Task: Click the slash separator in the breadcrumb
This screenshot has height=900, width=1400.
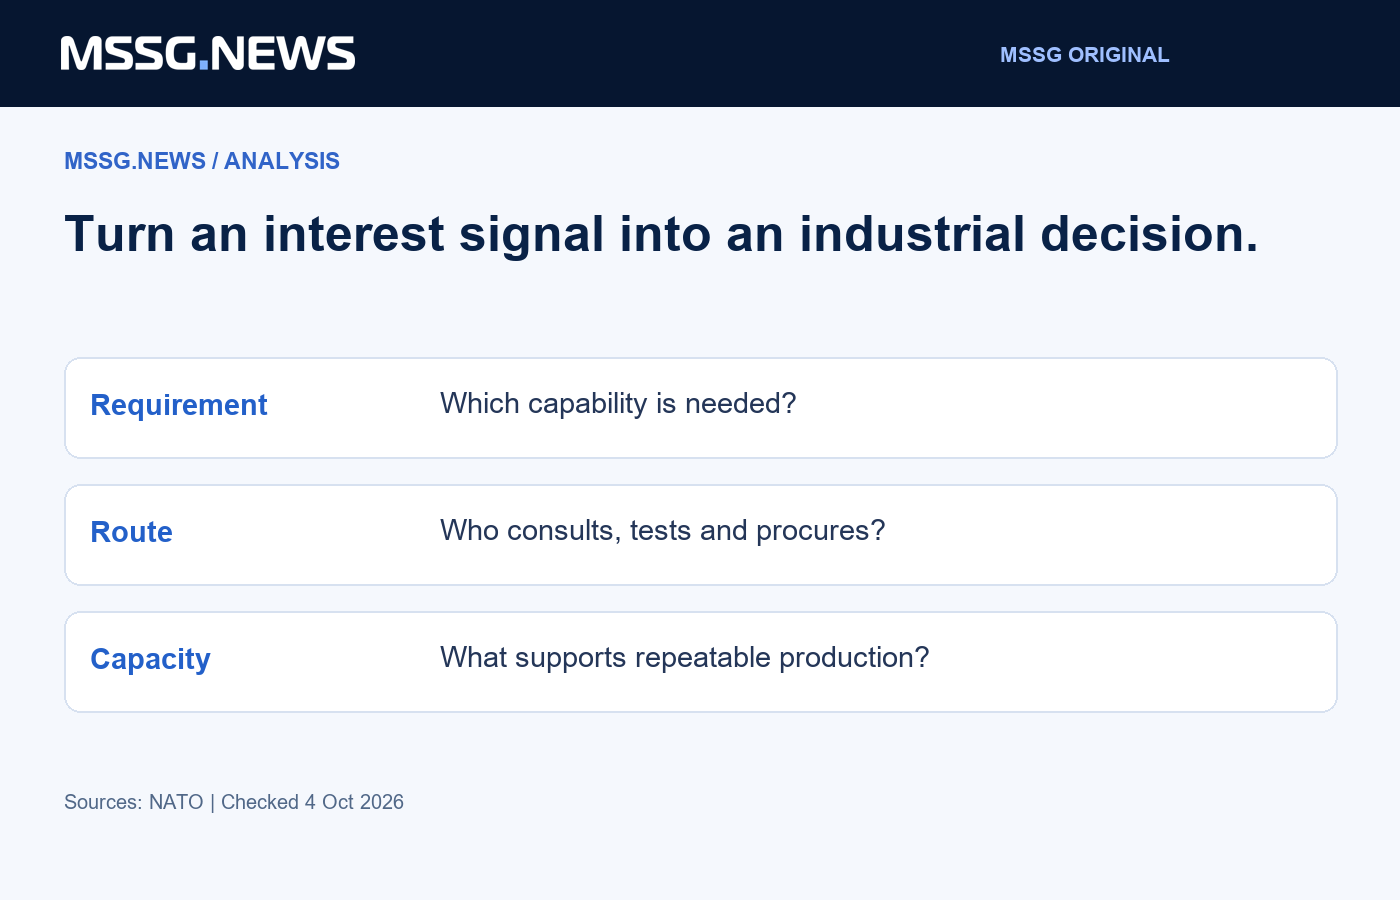Action: [215, 161]
